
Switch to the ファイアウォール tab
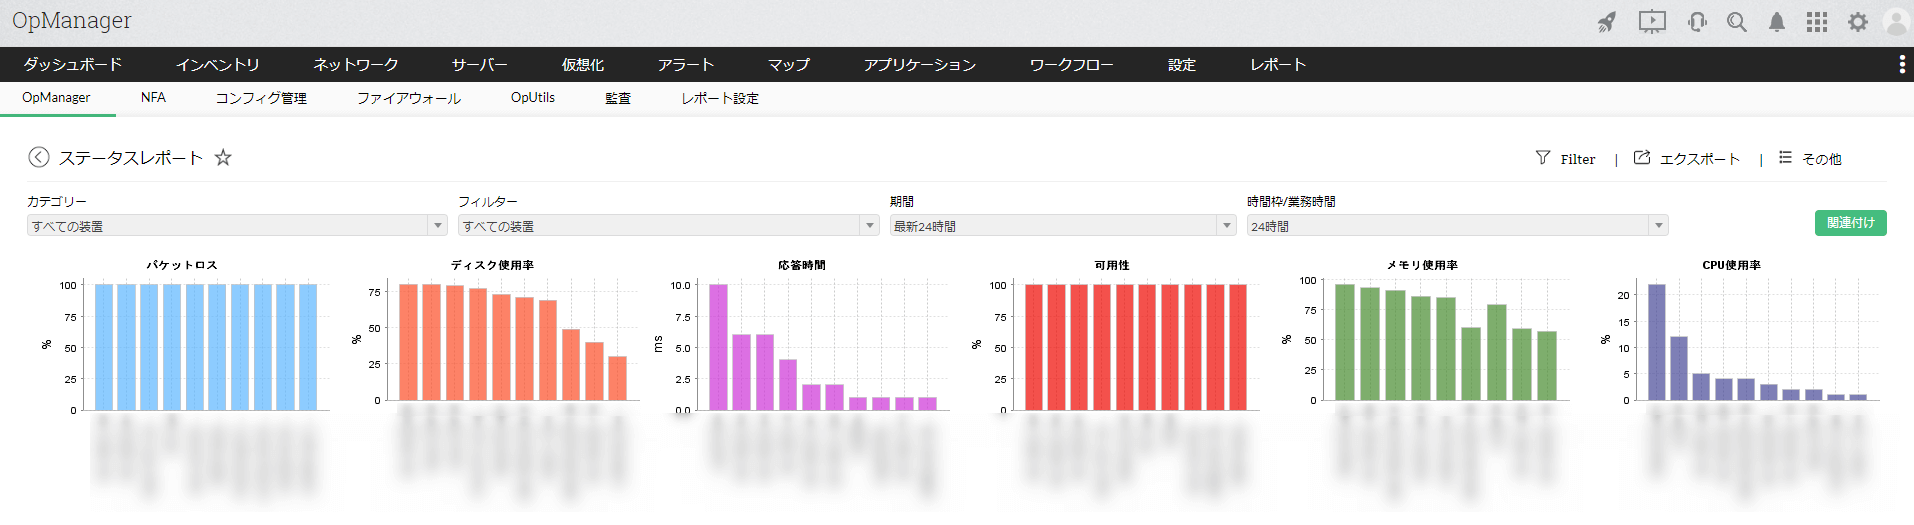[x=409, y=98]
